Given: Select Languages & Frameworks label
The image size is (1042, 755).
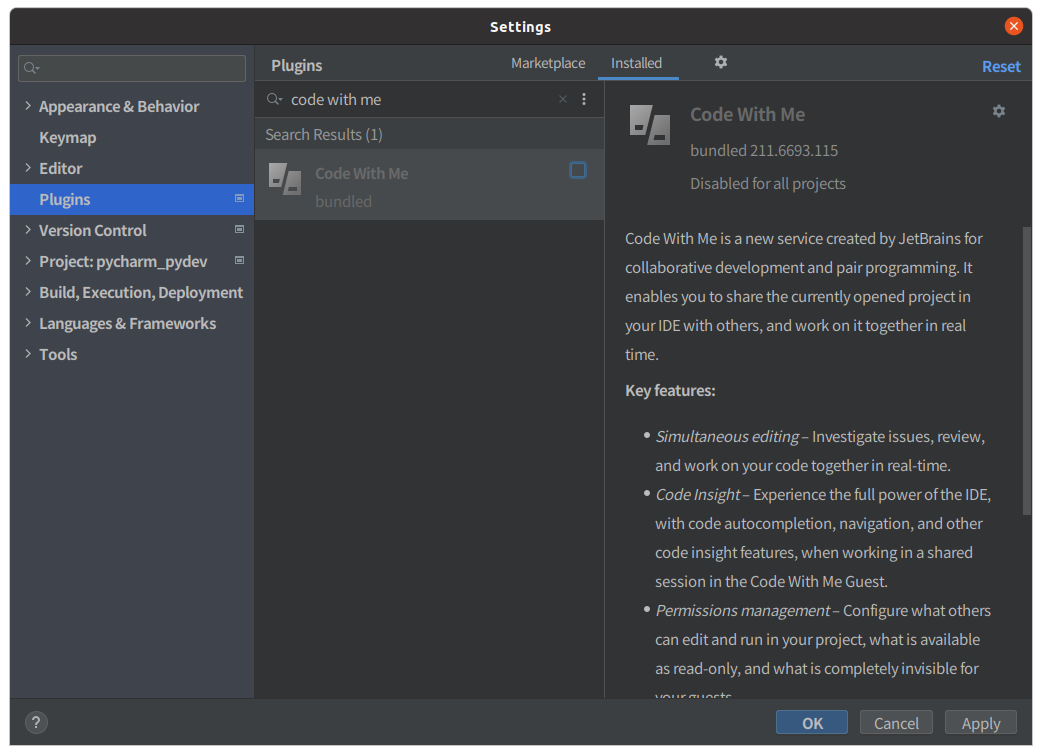Looking at the screenshot, I should click(128, 324).
